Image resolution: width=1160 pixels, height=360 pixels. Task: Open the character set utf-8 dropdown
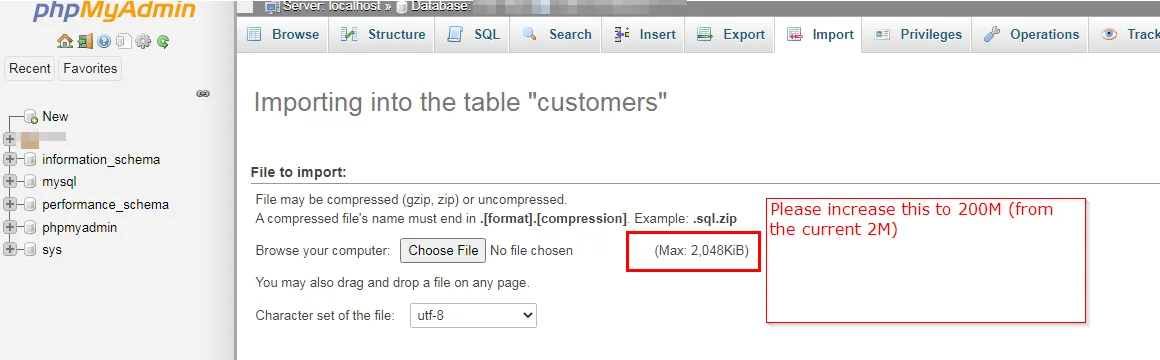473,316
